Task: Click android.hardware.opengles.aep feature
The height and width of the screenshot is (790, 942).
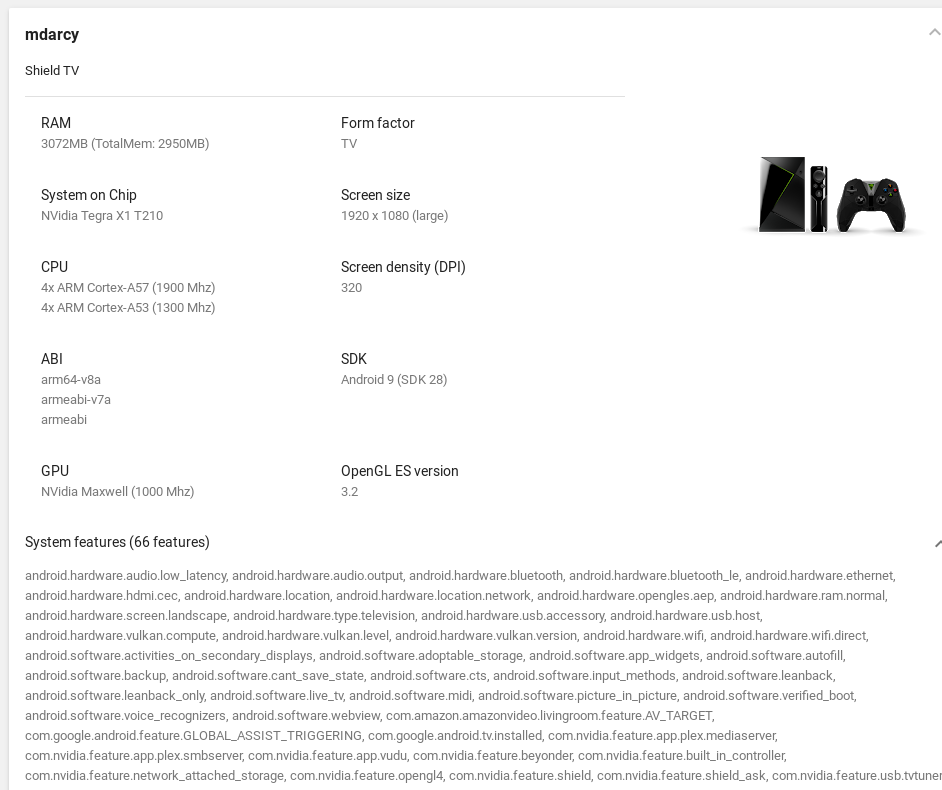Action: point(625,595)
